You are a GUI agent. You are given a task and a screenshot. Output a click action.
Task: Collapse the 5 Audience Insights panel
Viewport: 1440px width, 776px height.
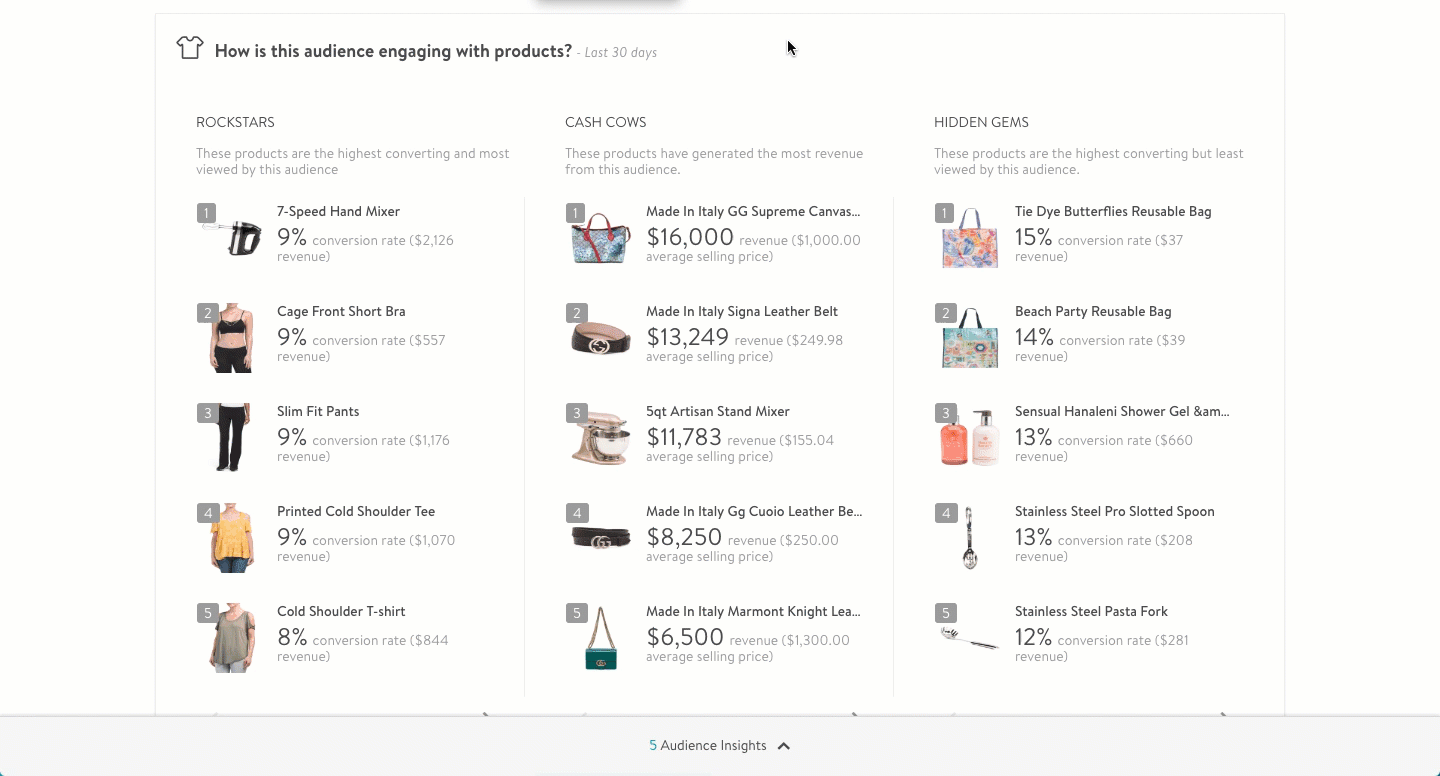tap(784, 745)
